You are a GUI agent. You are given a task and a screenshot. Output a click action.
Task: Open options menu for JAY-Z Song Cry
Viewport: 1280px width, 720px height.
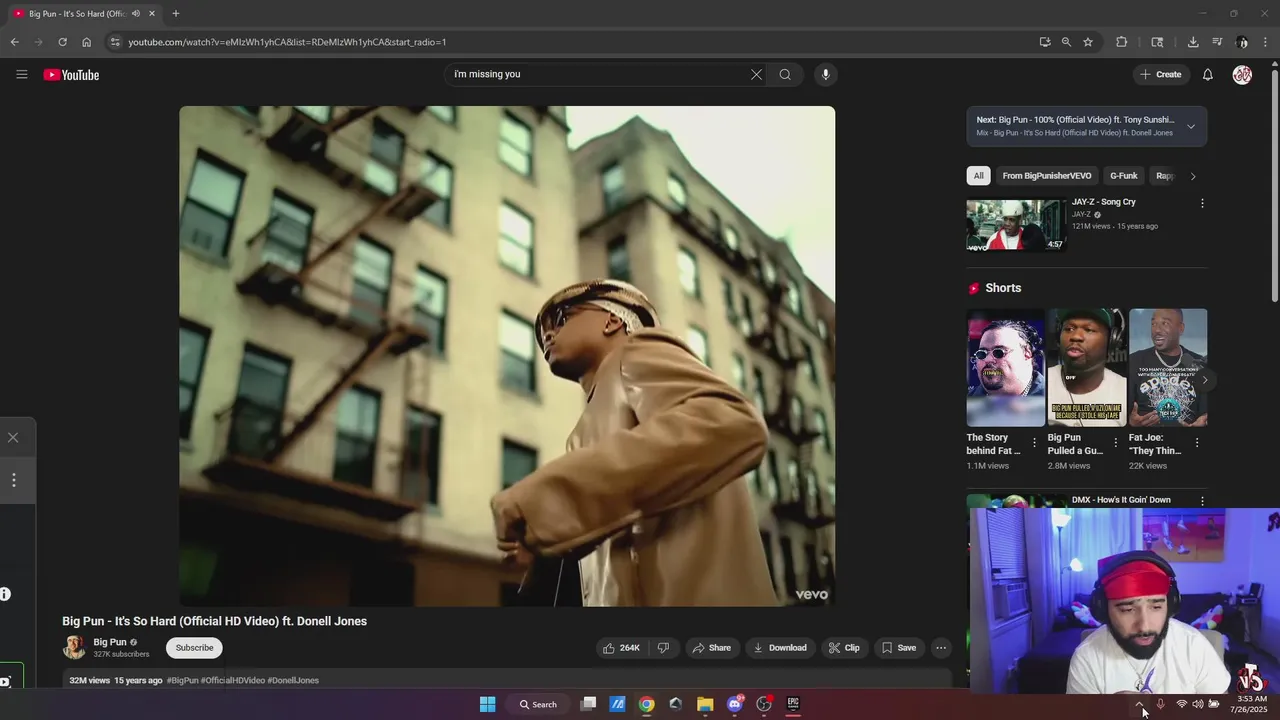1202,203
